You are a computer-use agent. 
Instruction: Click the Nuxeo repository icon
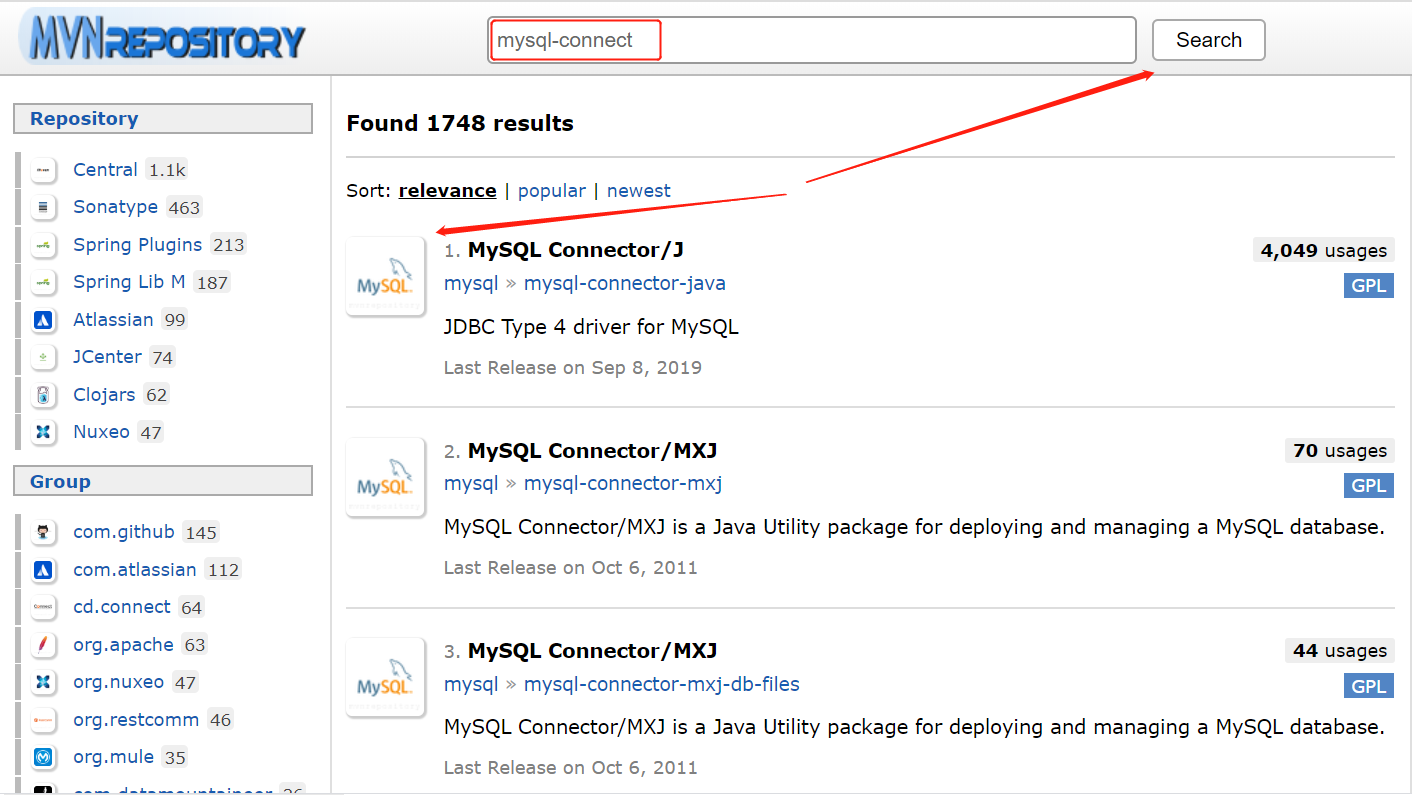pyautogui.click(x=43, y=432)
